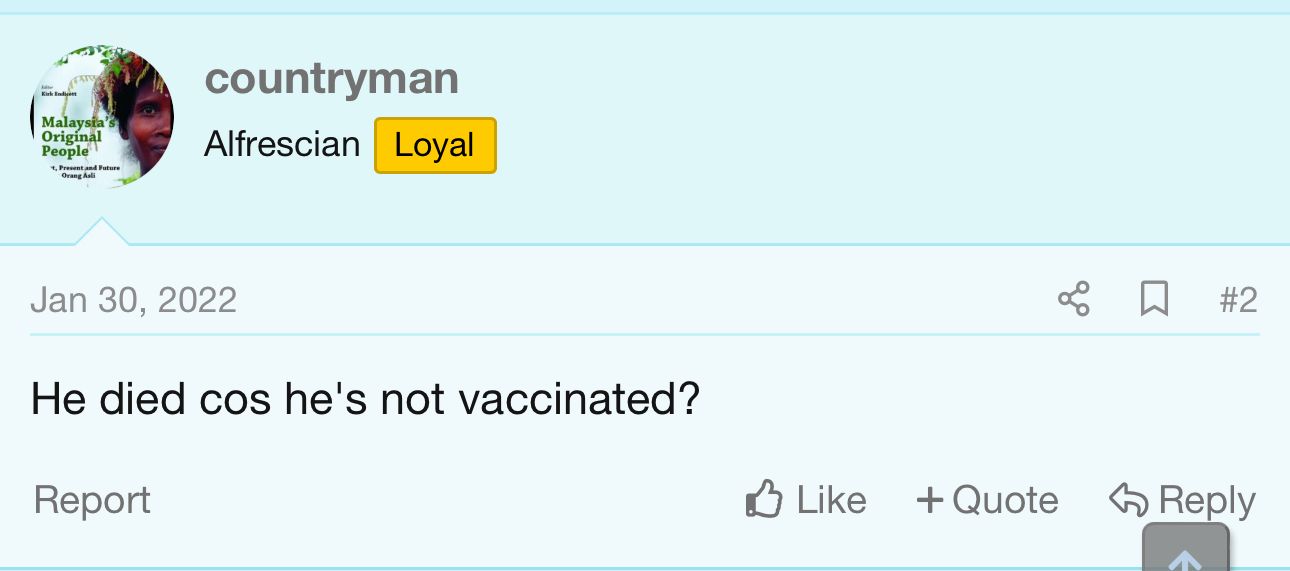Open countryman's profile avatar picture

tap(102, 116)
